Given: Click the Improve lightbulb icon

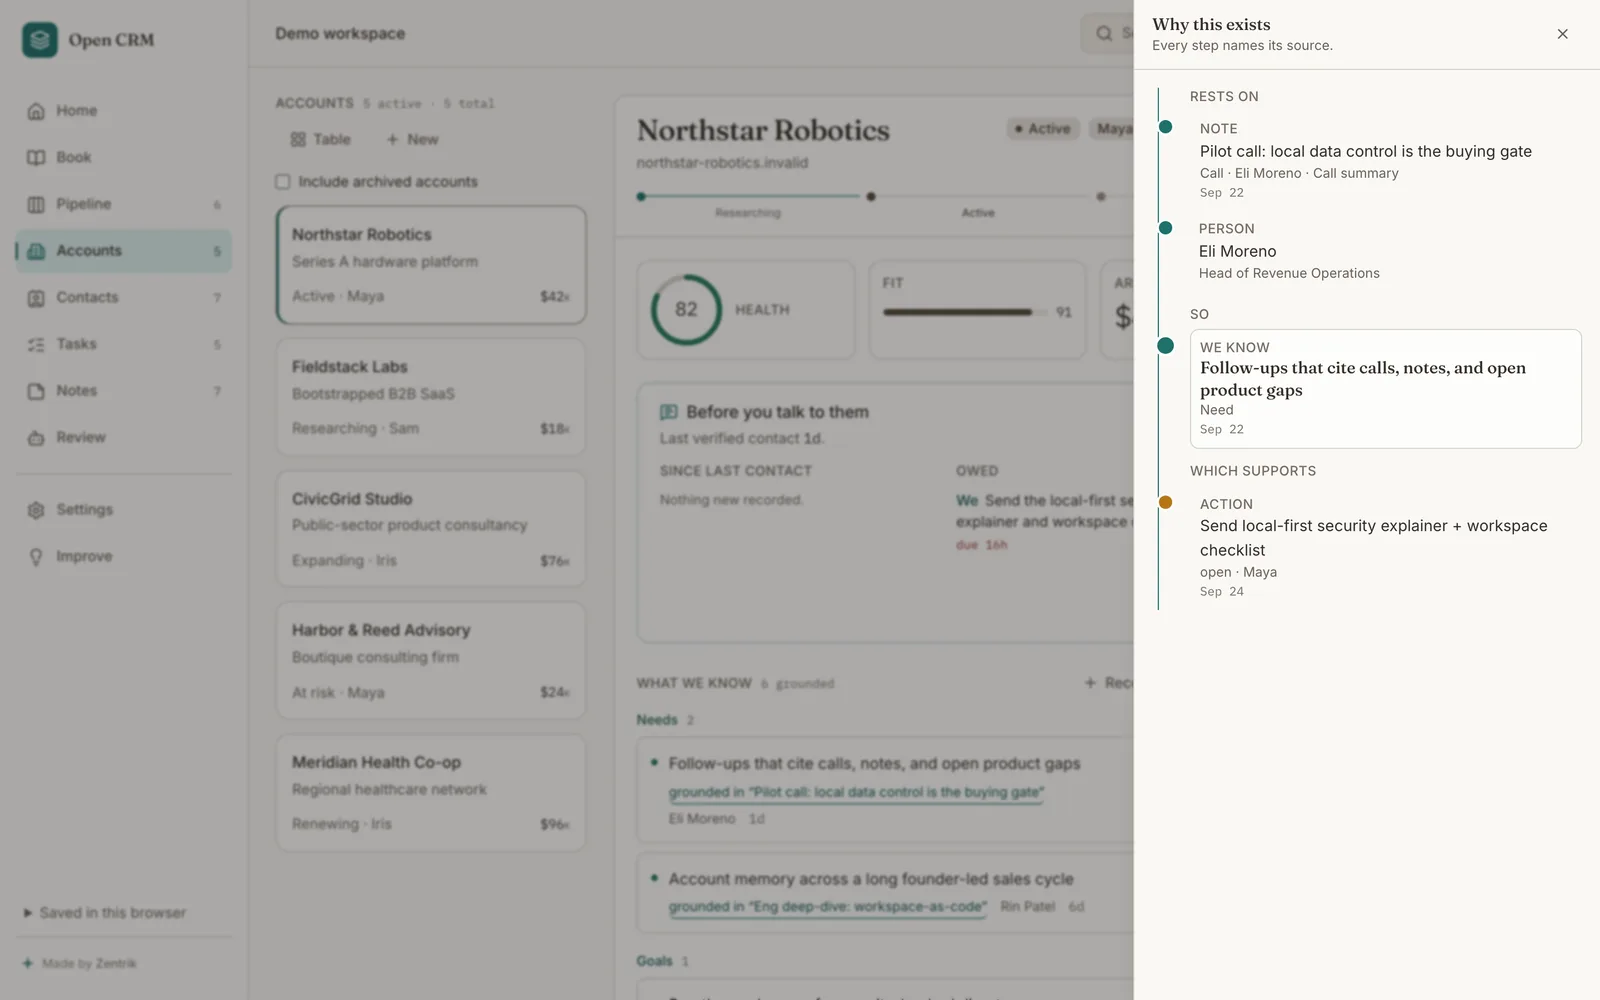Looking at the screenshot, I should pos(36,557).
